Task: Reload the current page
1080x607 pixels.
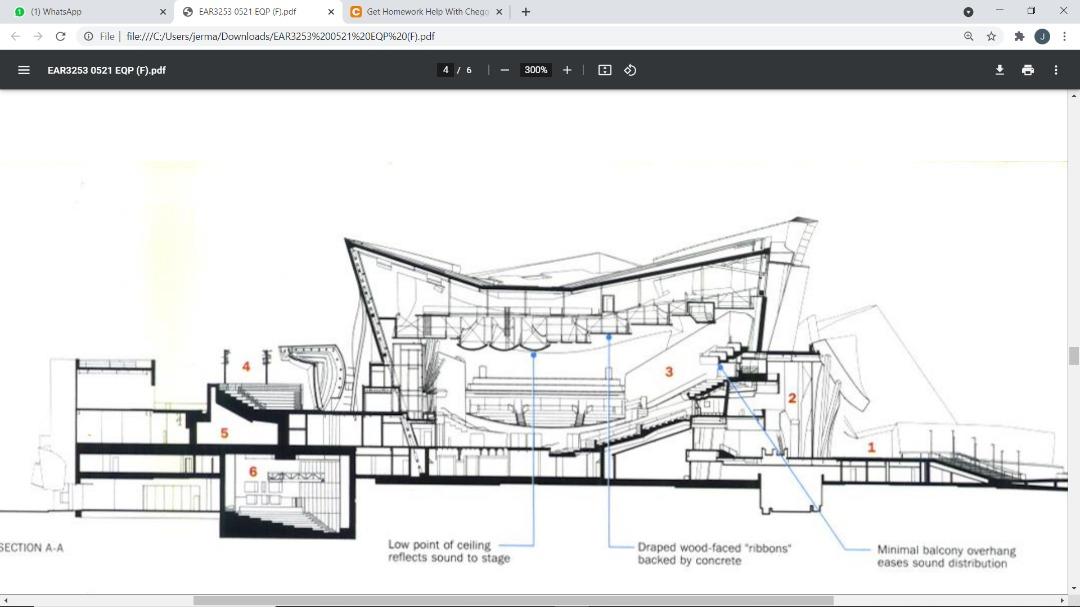Action: pos(61,37)
